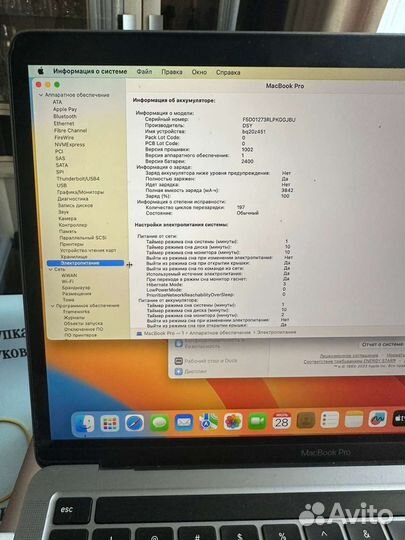This screenshot has width=405, height=540.
Task: Select Принтеры in the sidebar
Action: tap(72, 244)
